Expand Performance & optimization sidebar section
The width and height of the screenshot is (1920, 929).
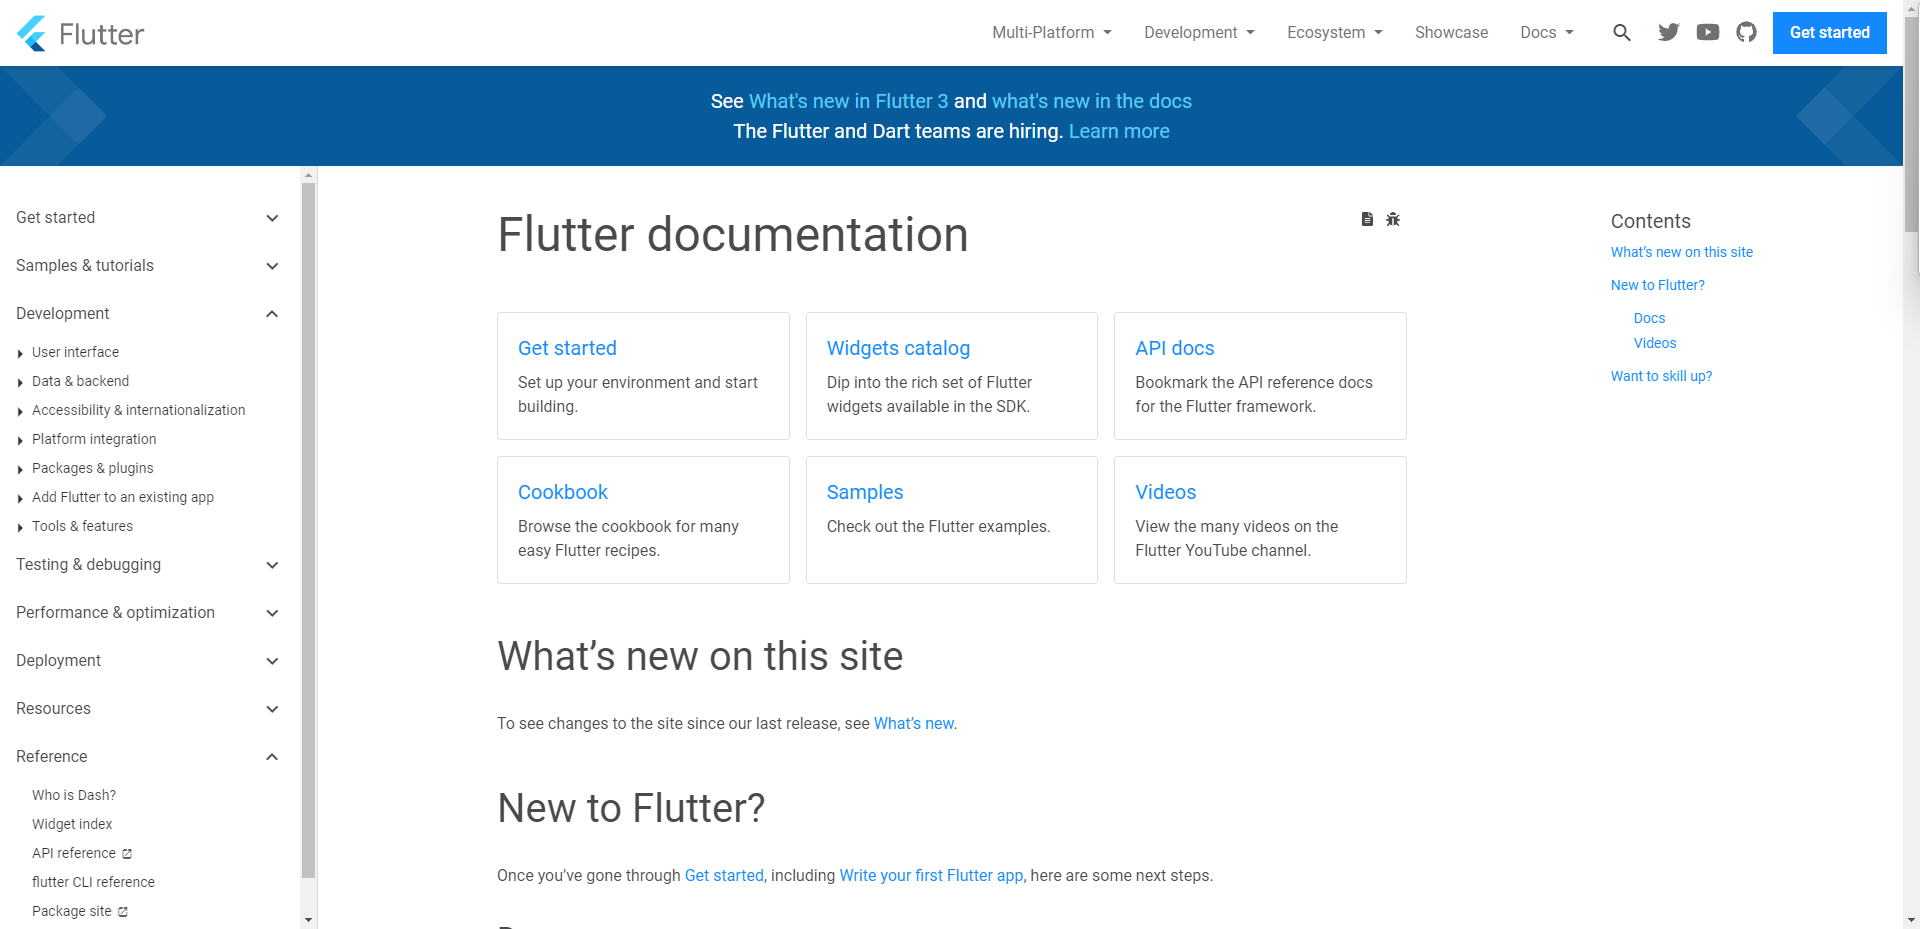tap(148, 613)
